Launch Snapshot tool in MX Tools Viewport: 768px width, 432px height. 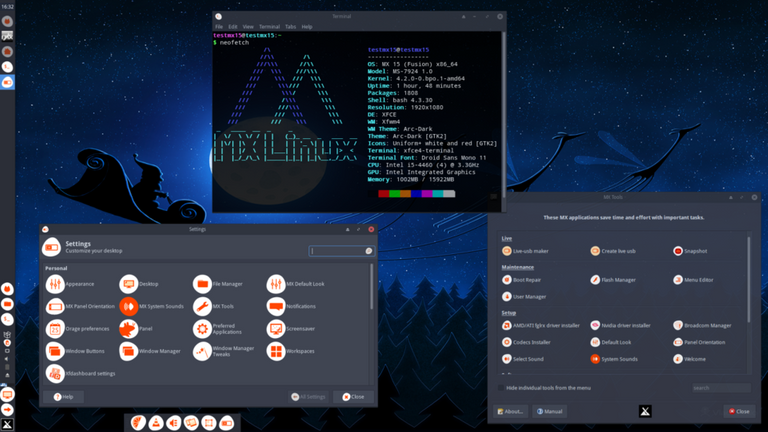click(x=690, y=251)
